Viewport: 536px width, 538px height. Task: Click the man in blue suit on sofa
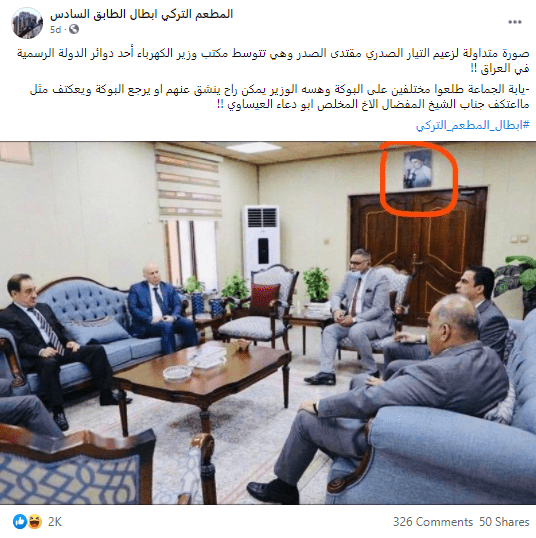pyautogui.click(x=160, y=307)
